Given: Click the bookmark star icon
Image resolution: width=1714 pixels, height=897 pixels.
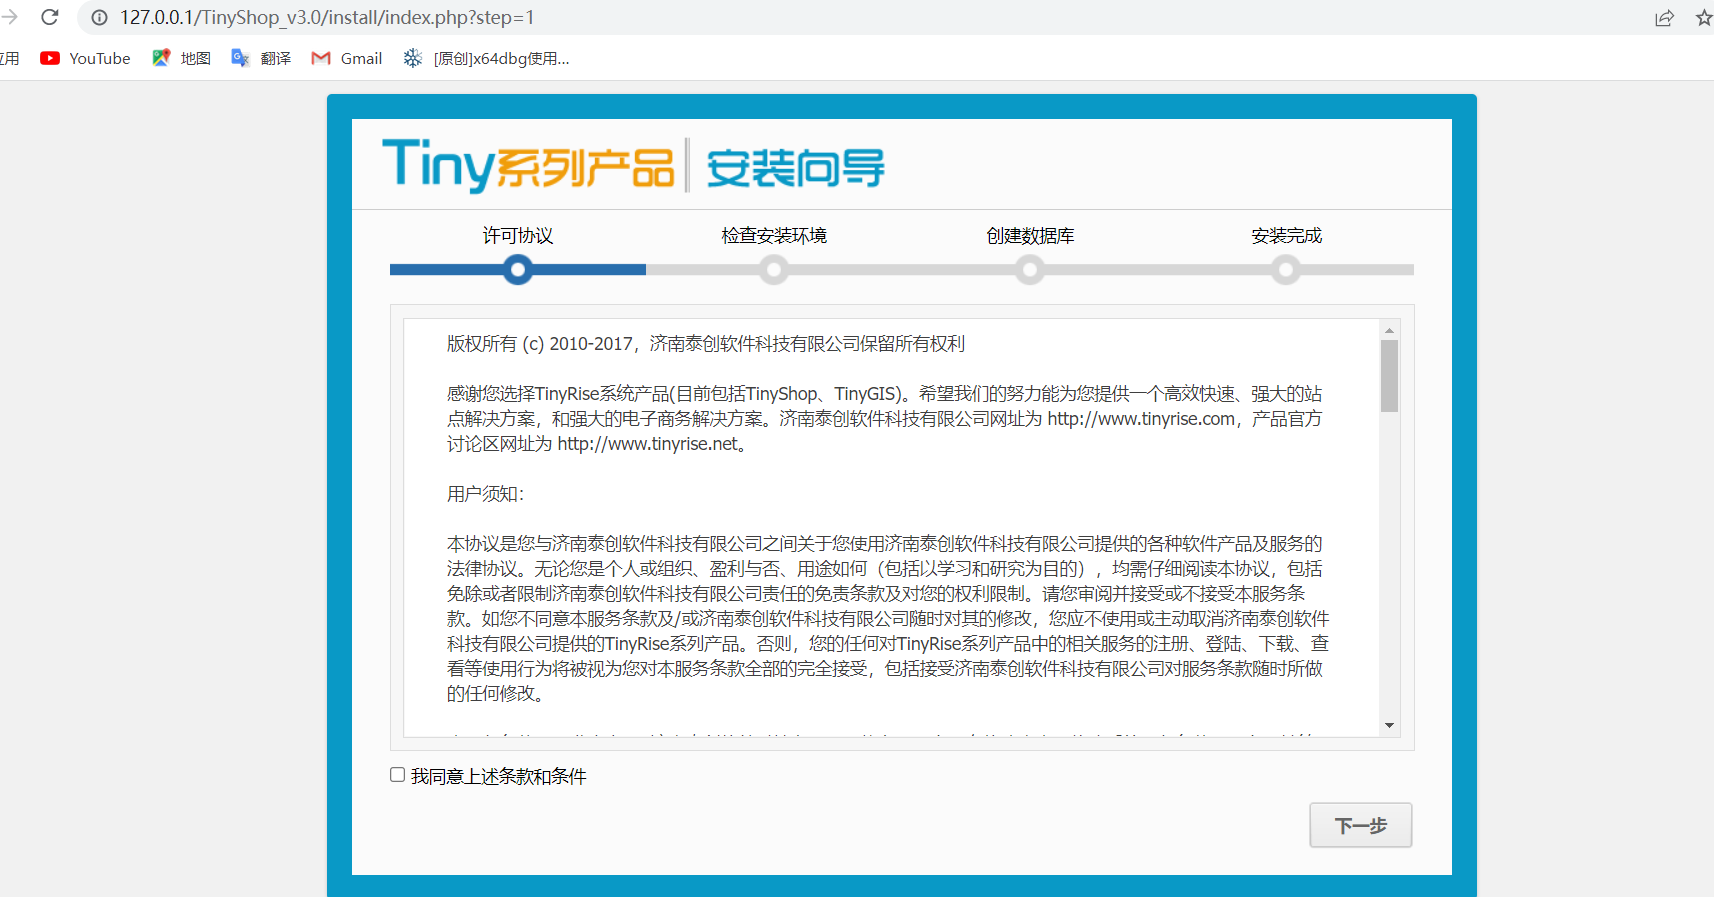Looking at the screenshot, I should pos(1704,18).
